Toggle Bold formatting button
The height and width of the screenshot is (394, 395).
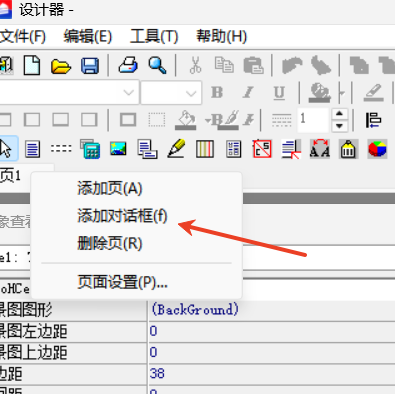(x=217, y=92)
